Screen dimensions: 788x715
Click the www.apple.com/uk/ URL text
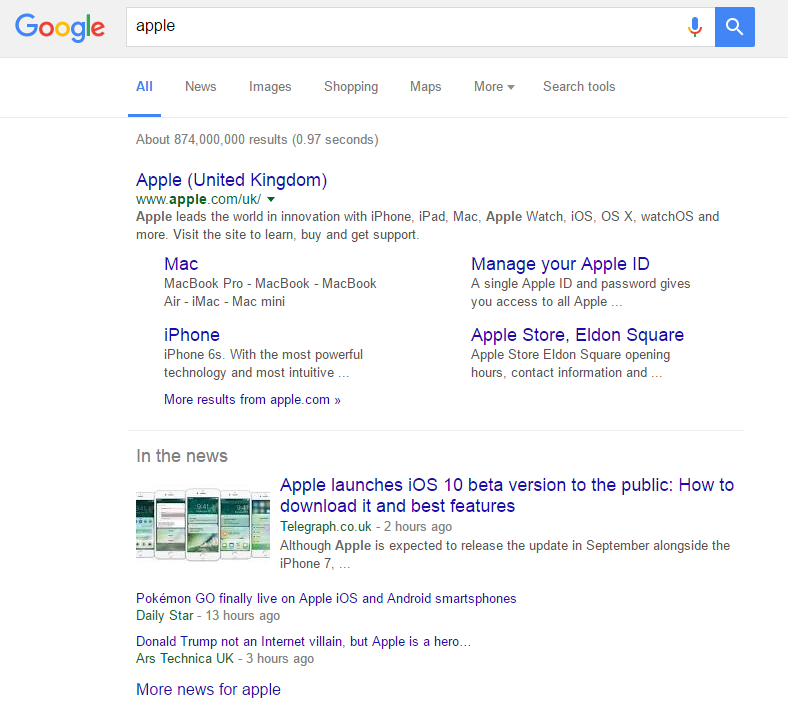pos(199,199)
